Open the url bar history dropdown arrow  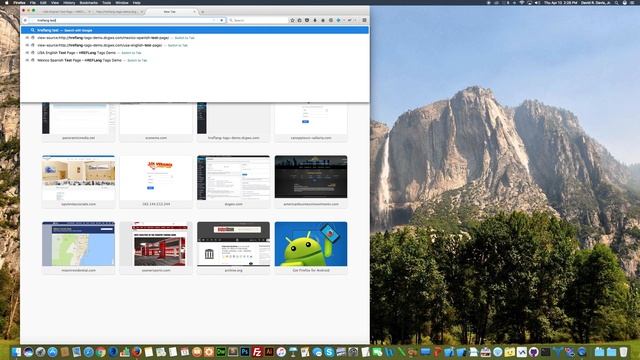click(214, 20)
